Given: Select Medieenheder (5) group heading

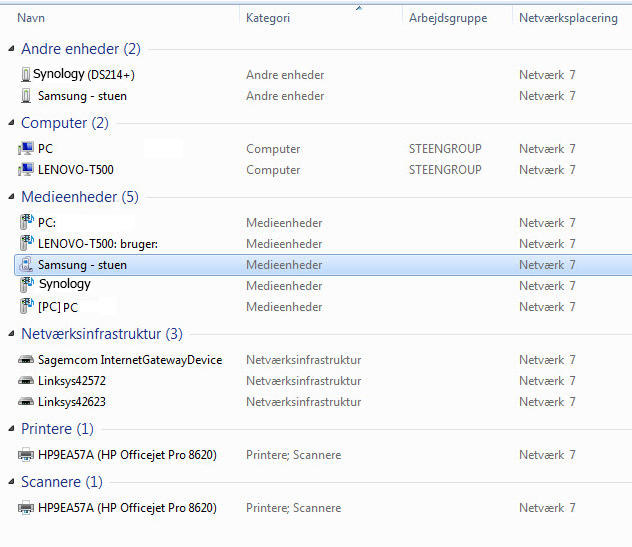Looking at the screenshot, I should coord(80,197).
